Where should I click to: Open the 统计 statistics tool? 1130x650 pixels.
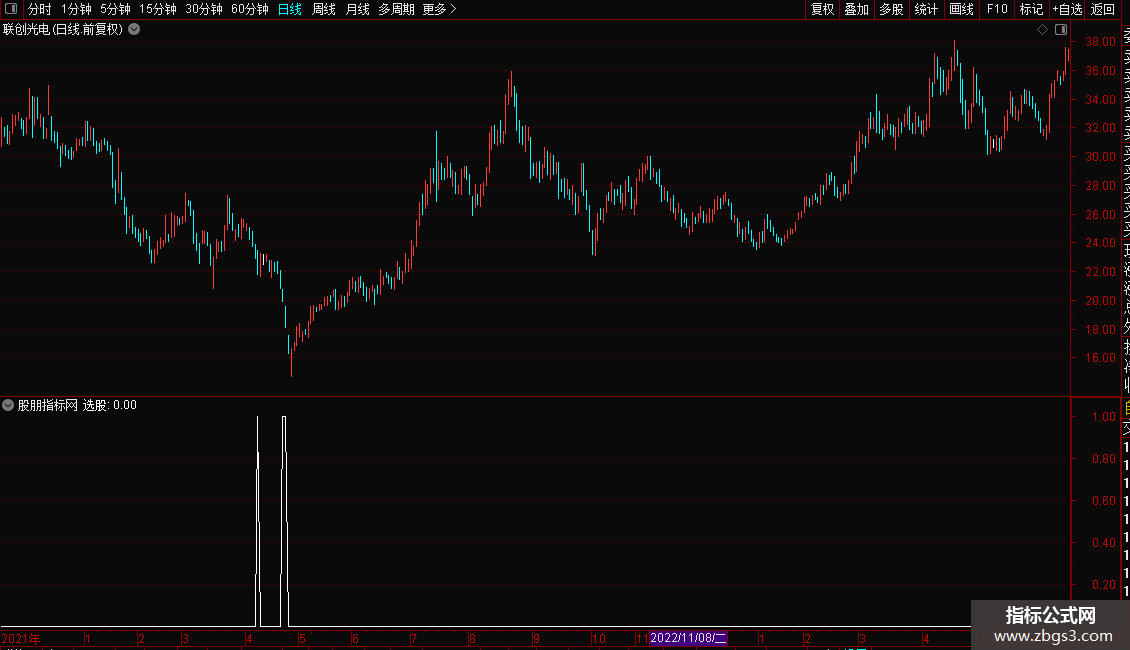pos(926,9)
